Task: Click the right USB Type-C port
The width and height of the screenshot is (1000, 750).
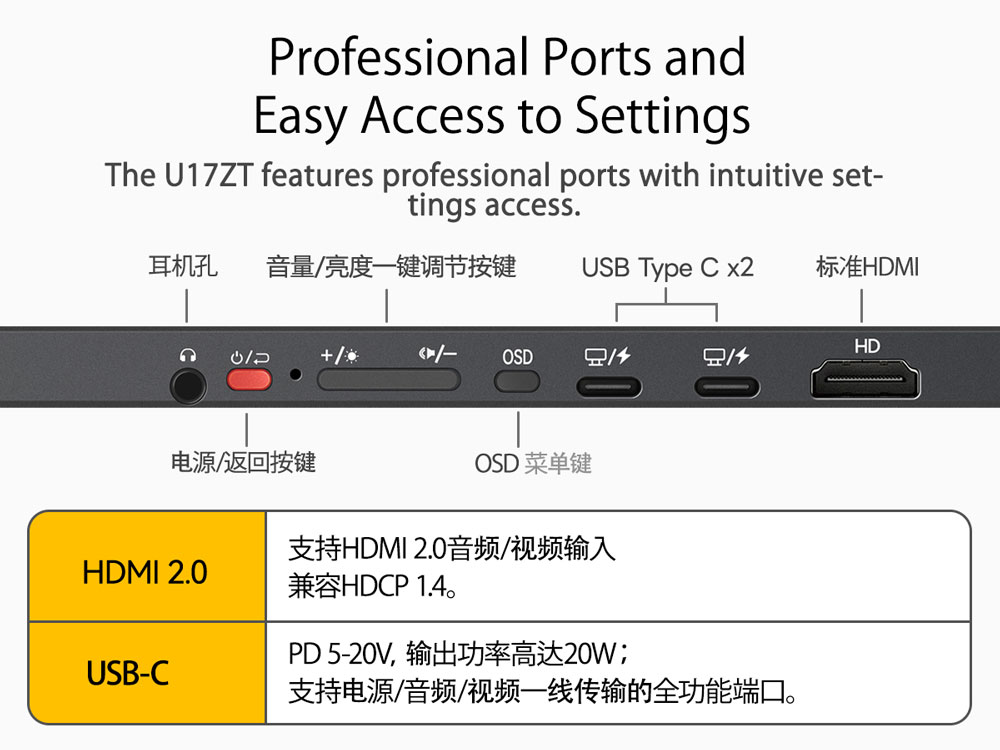Action: pos(727,386)
